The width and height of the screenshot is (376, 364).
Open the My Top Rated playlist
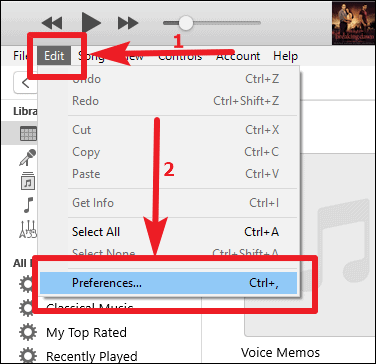[86, 332]
